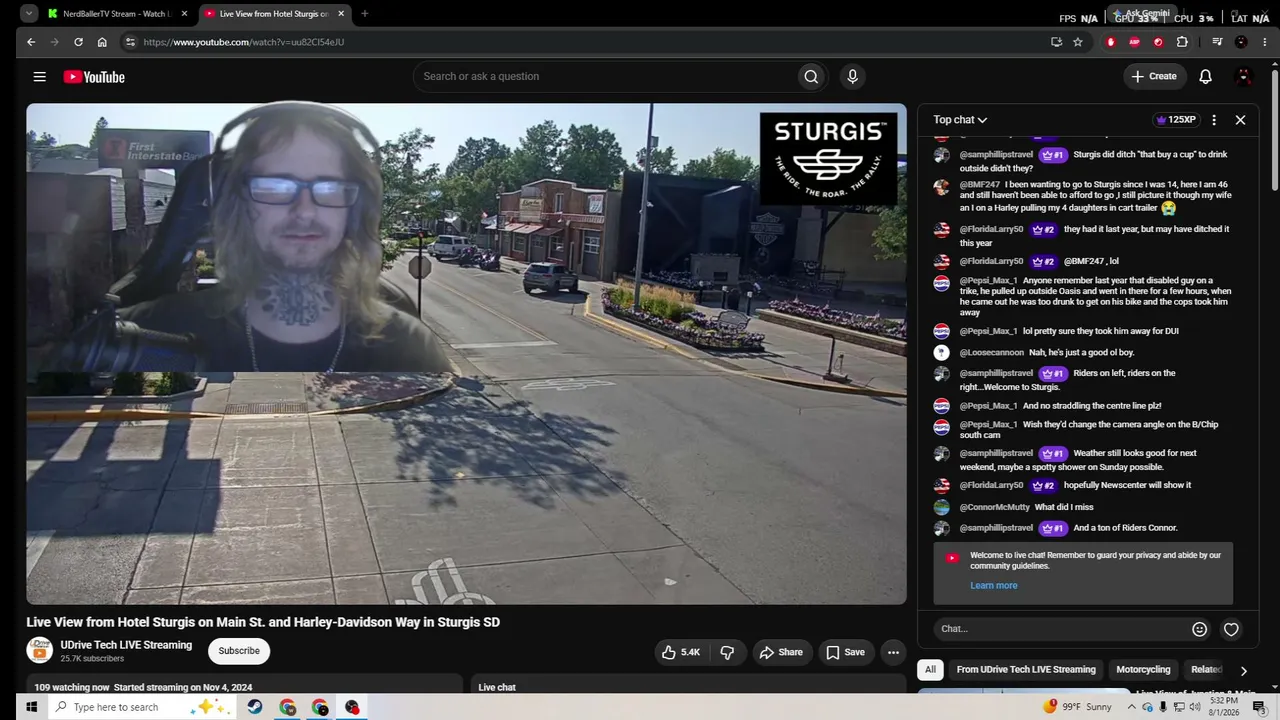Select the Live View from Hotel Sturgis tab

point(273,14)
